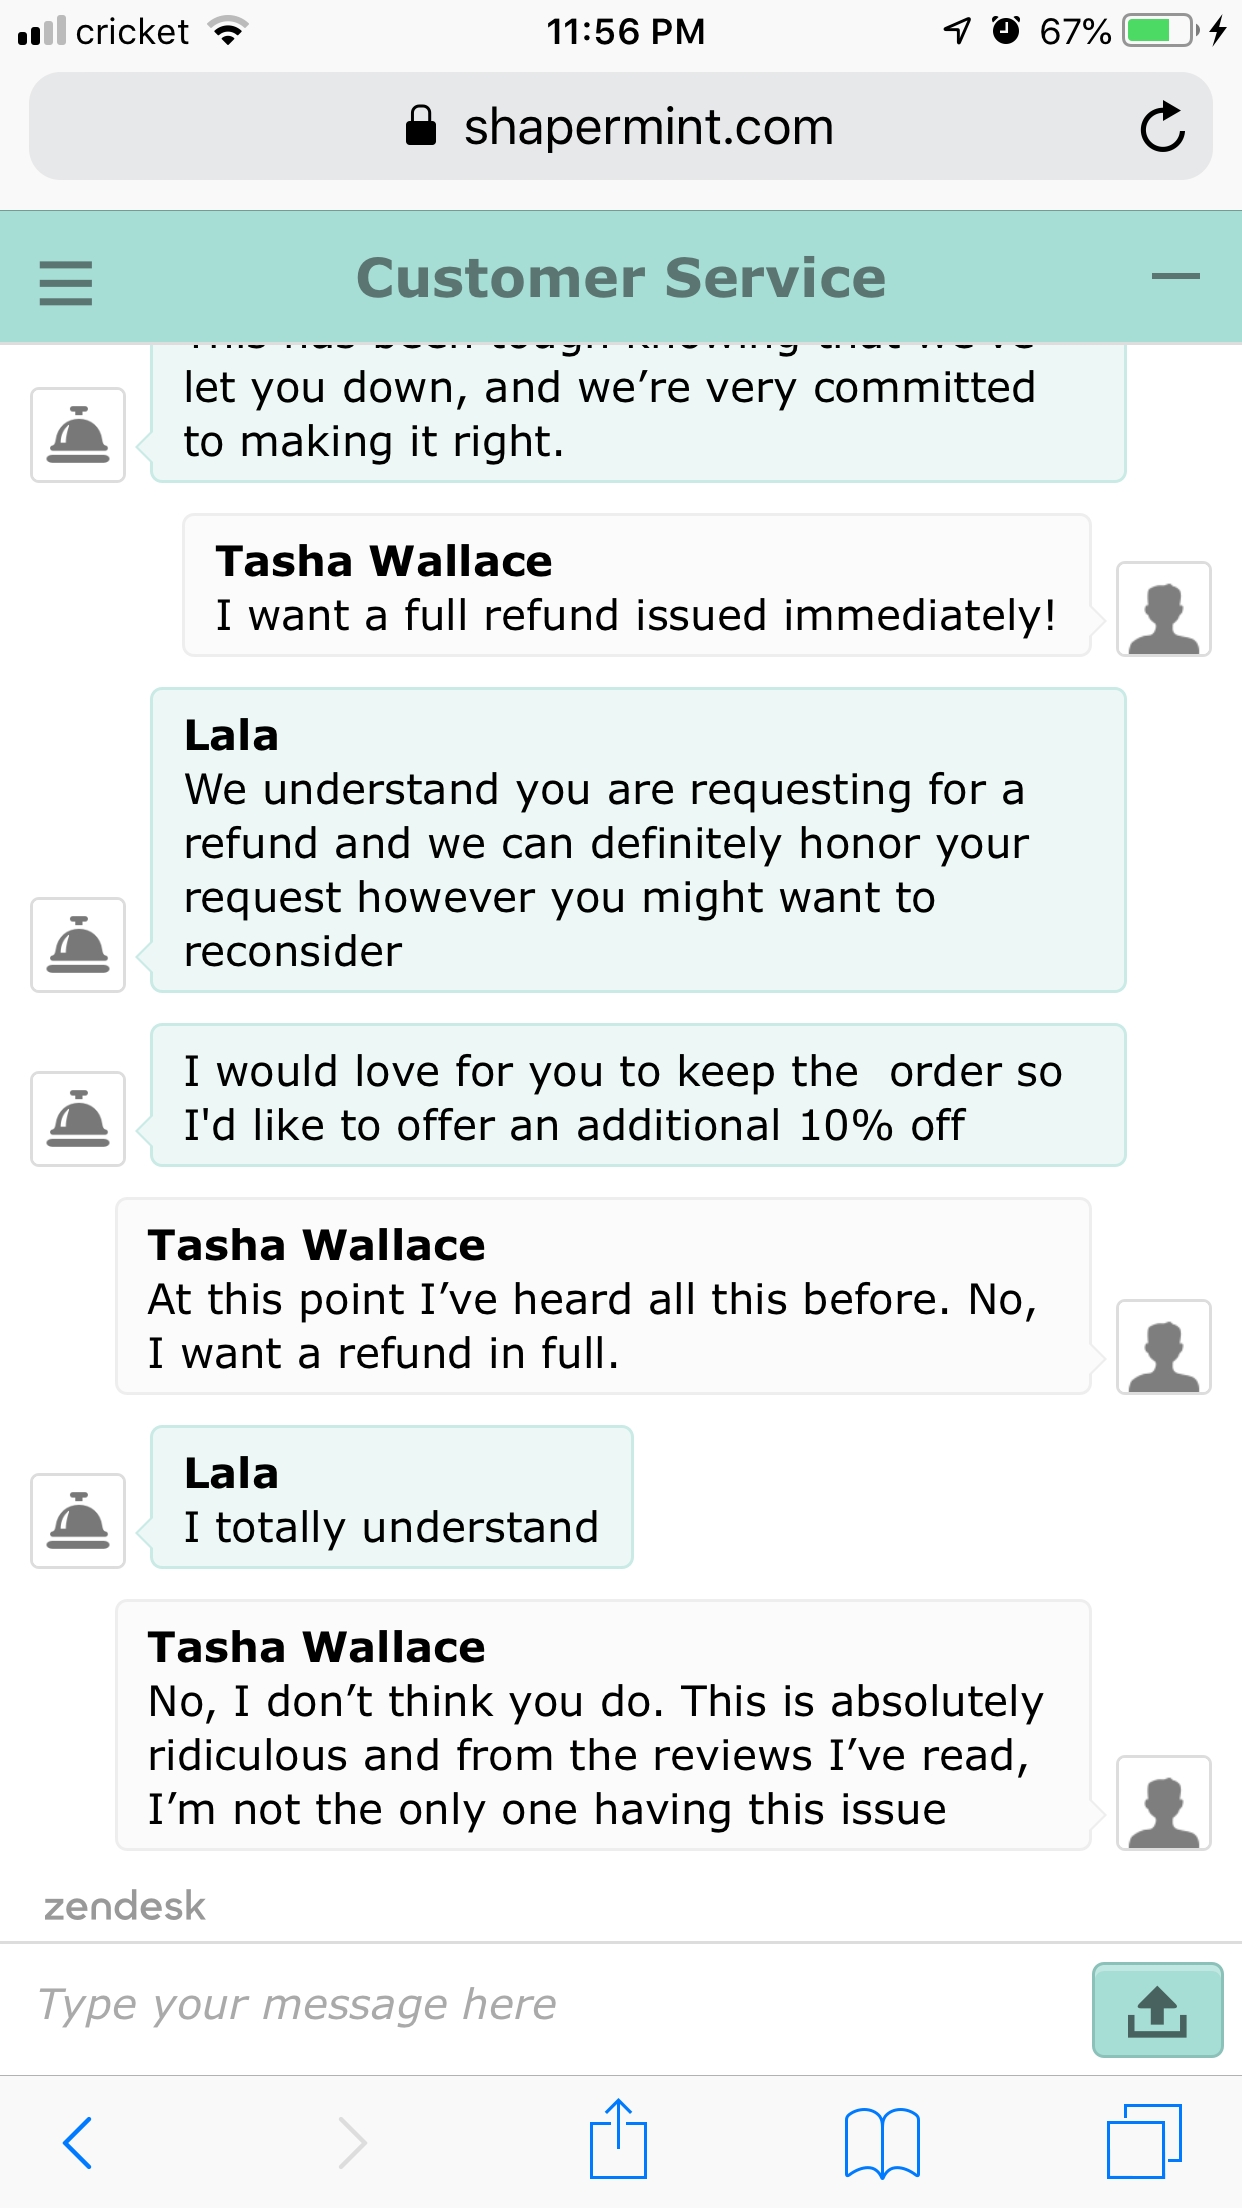Viewport: 1242px width, 2208px height.
Task: Tap Tasha Wallace avatar beside refund-immediately message
Action: (x=1163, y=609)
